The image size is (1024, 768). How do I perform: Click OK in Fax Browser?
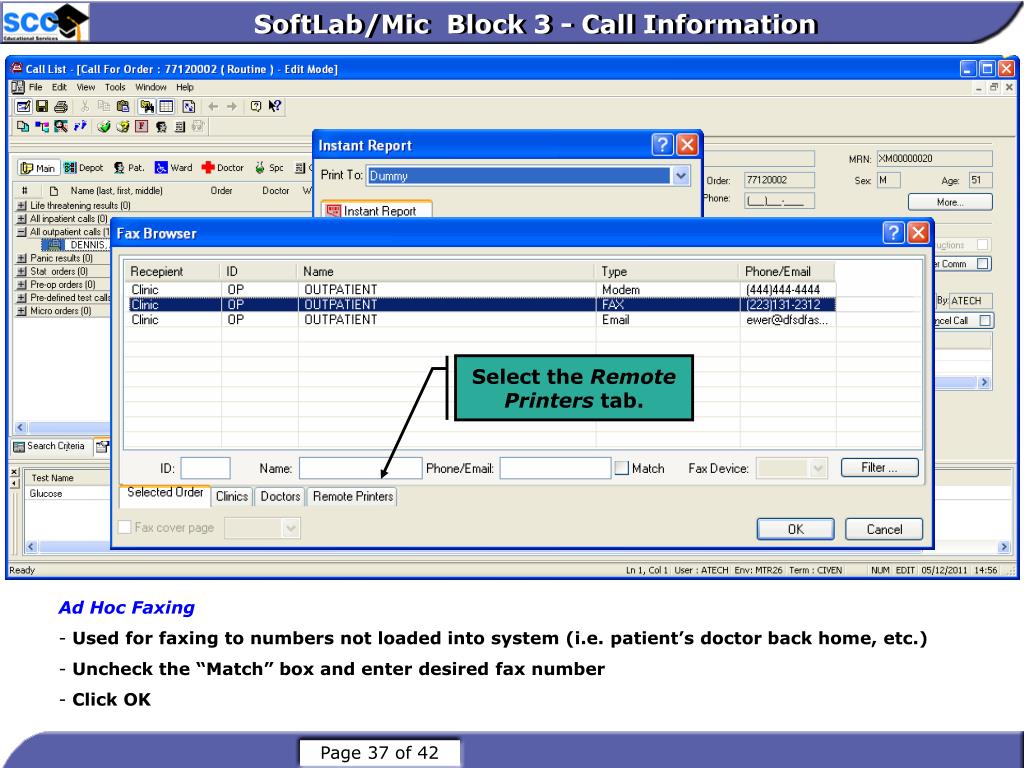tap(795, 529)
